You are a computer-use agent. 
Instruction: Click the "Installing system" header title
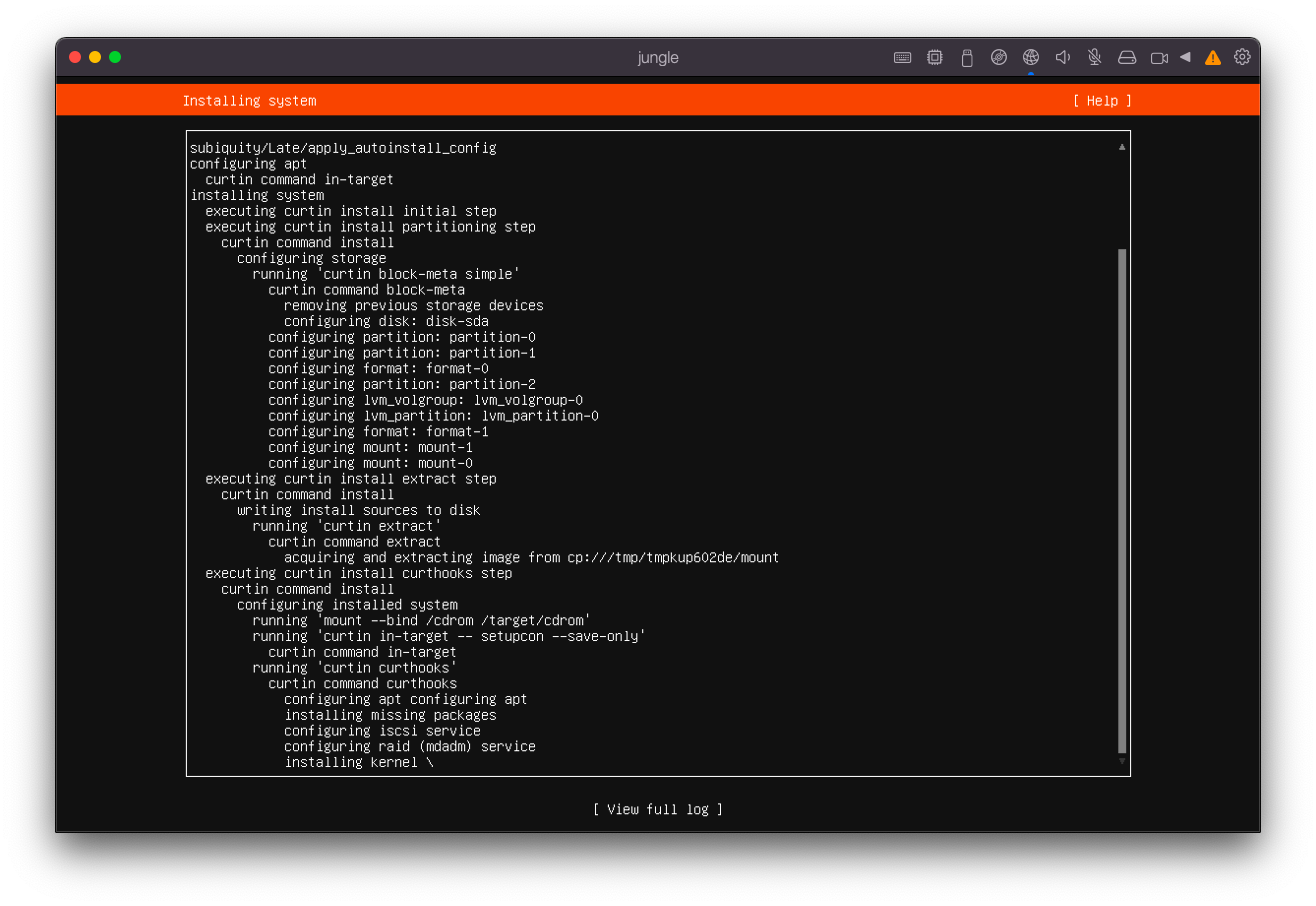click(249, 101)
